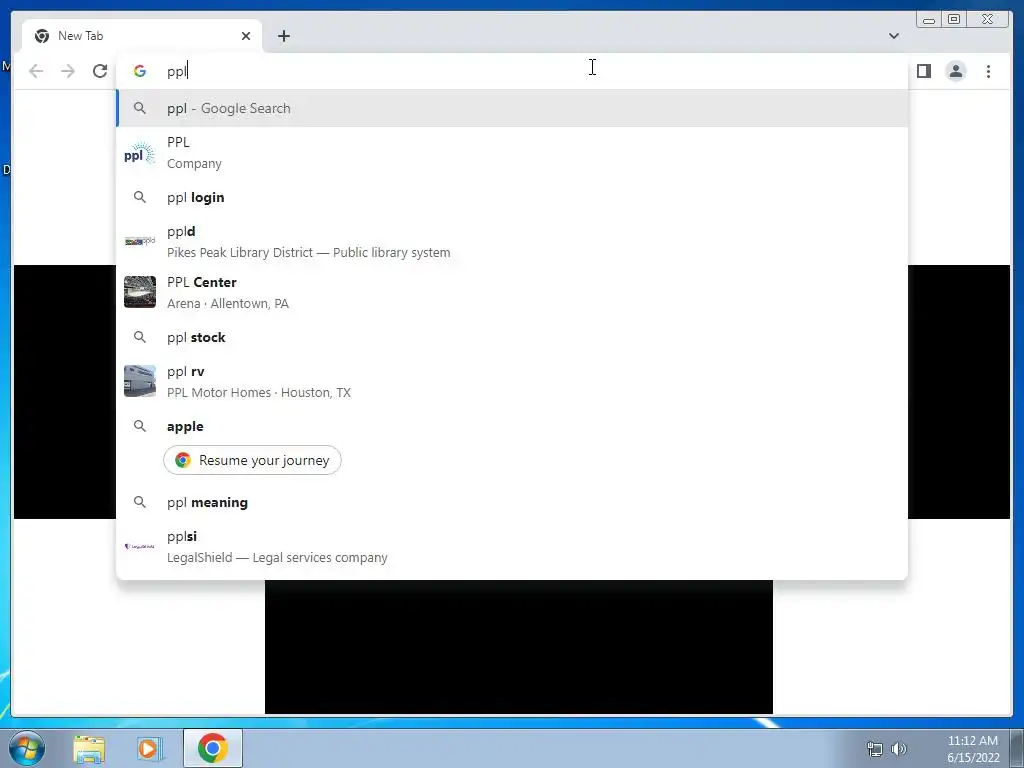Select the PPL Center arena suggestion
1024x768 pixels.
512,293
